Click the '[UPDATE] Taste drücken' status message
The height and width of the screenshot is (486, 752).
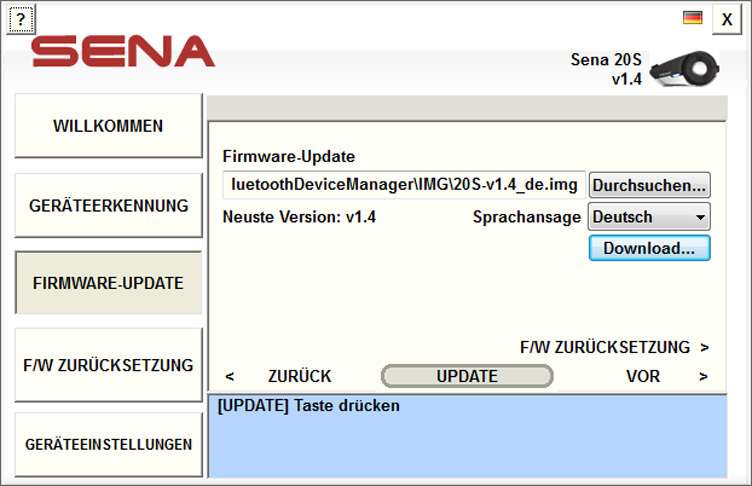tap(308, 406)
